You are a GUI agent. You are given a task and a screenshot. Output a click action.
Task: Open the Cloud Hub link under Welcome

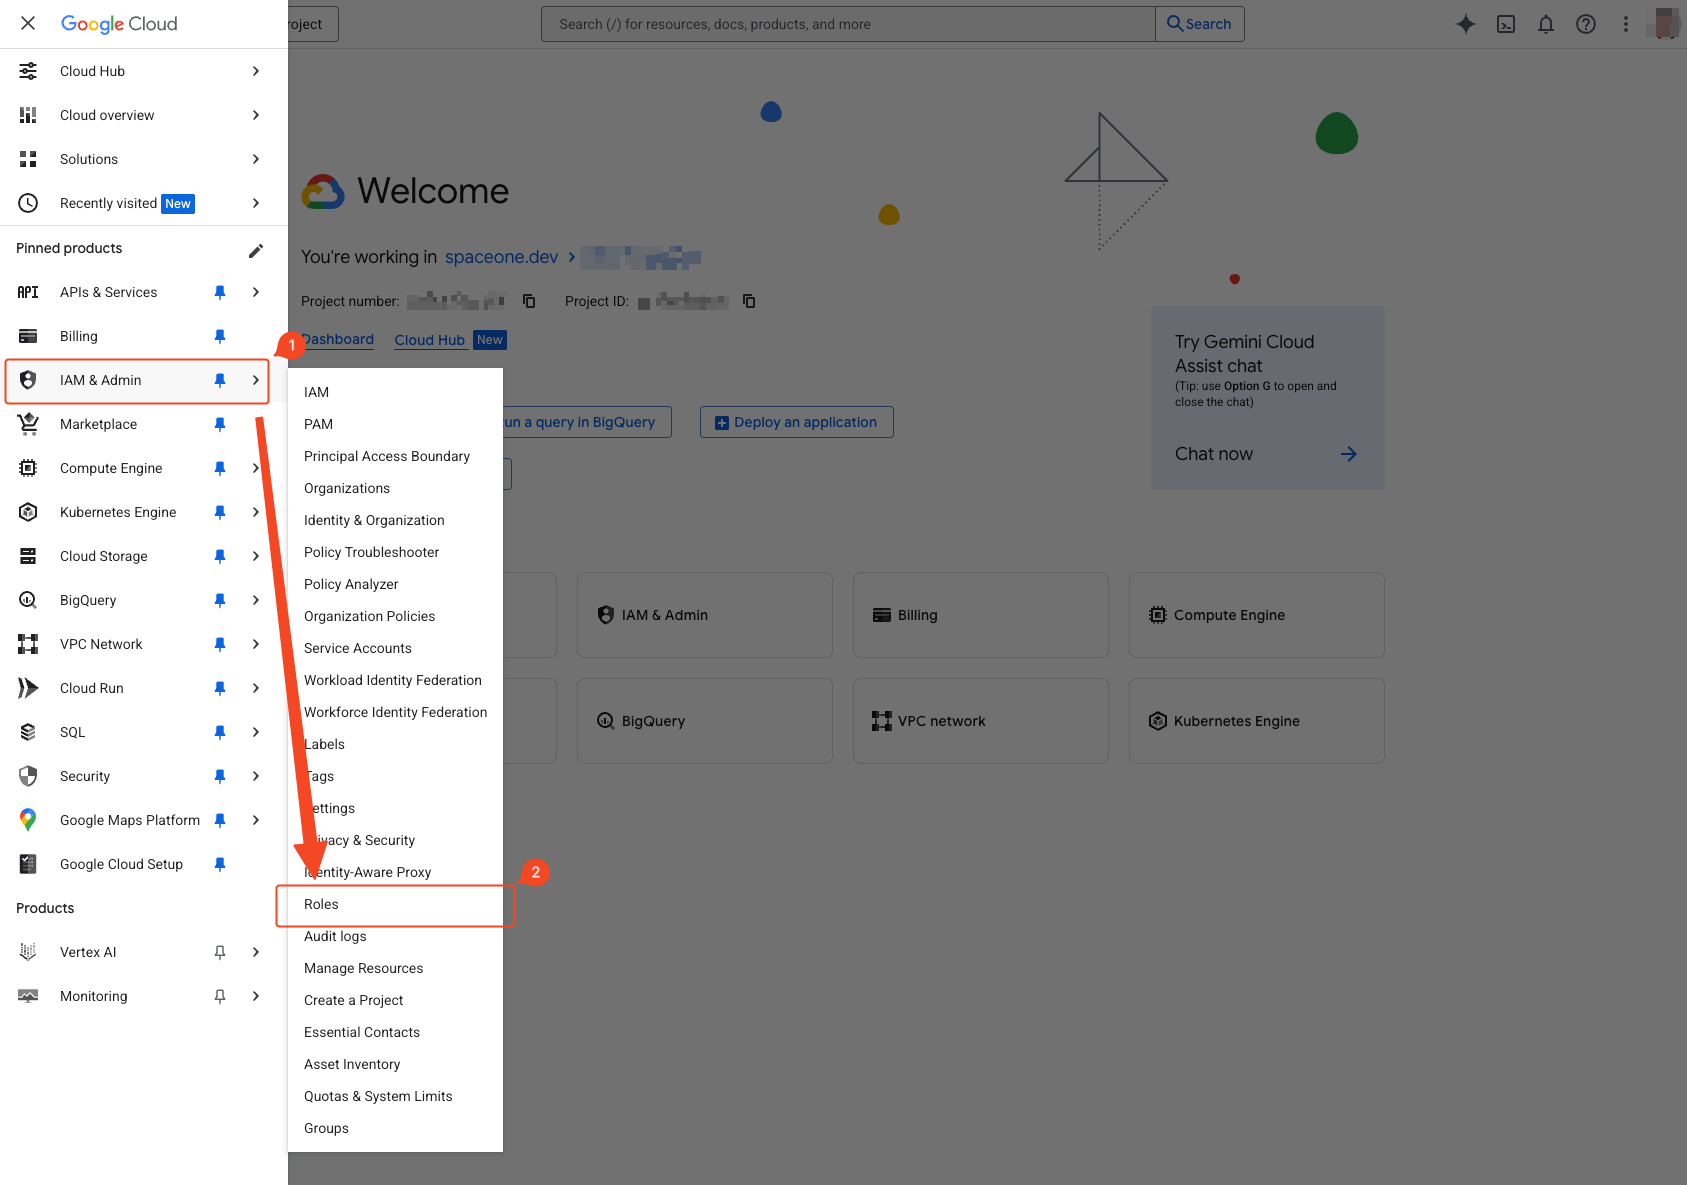click(429, 340)
